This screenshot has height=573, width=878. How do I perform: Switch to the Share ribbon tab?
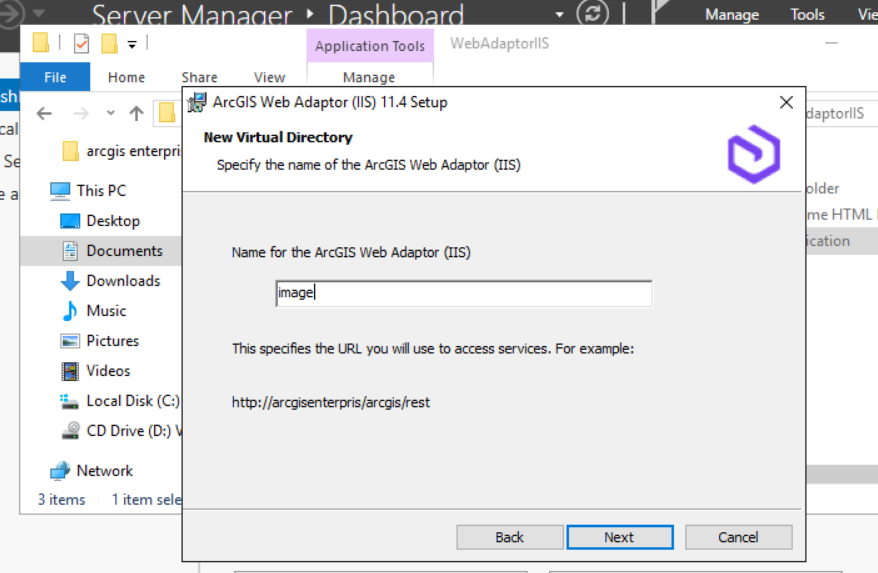(199, 77)
